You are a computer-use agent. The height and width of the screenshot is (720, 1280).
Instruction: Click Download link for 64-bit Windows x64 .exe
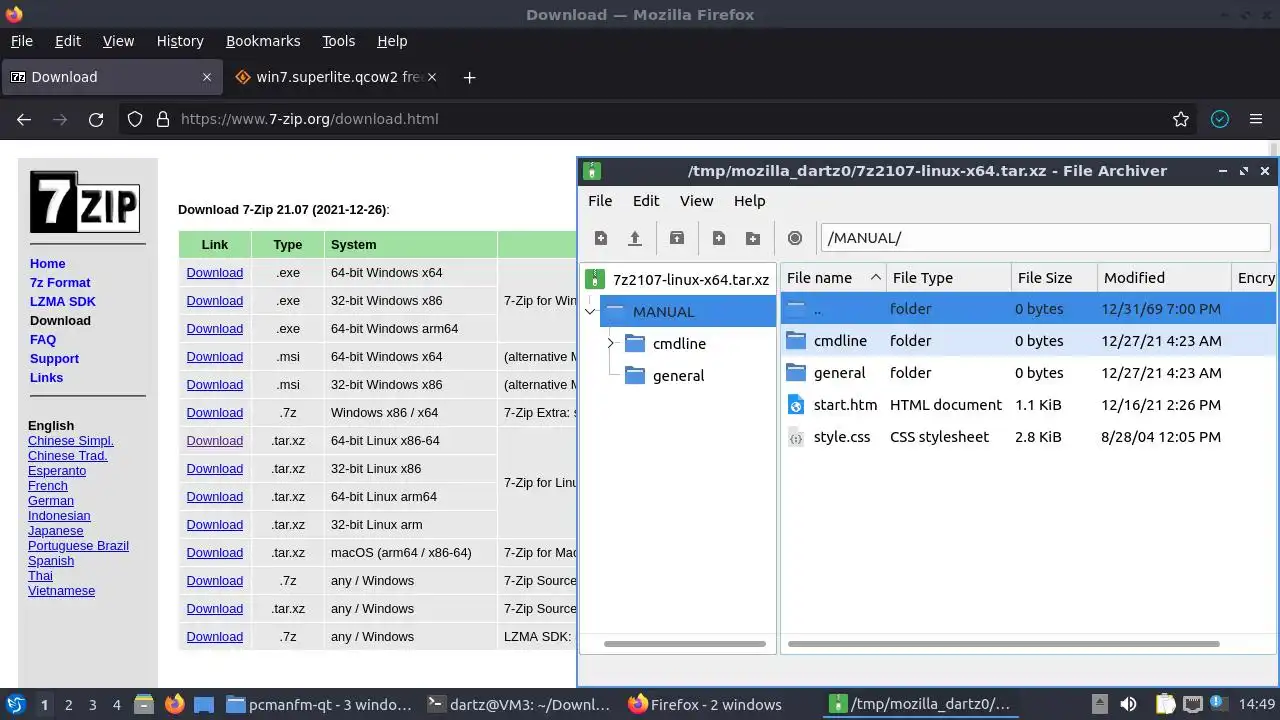click(214, 273)
